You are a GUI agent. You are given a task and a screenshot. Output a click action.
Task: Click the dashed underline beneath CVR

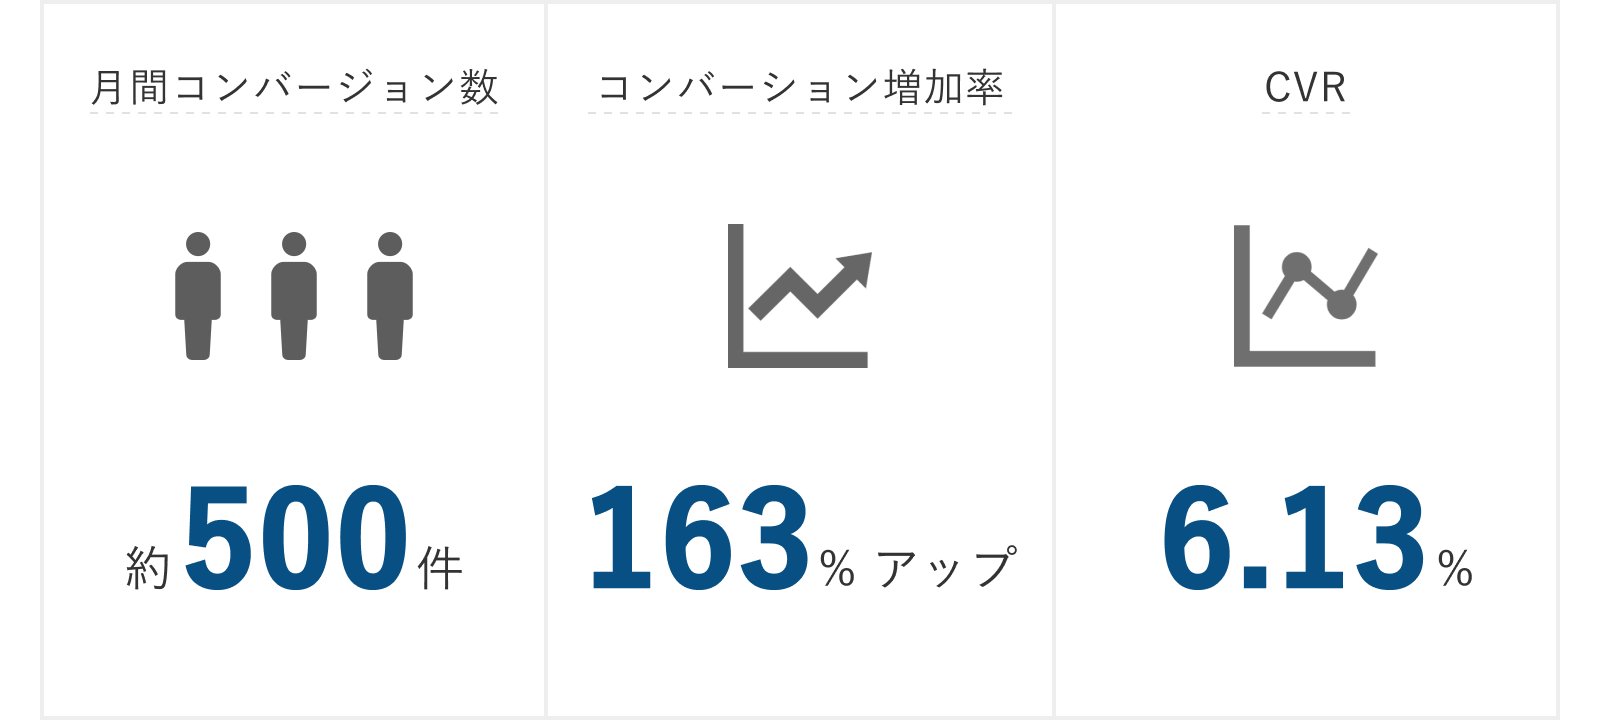tap(1306, 113)
